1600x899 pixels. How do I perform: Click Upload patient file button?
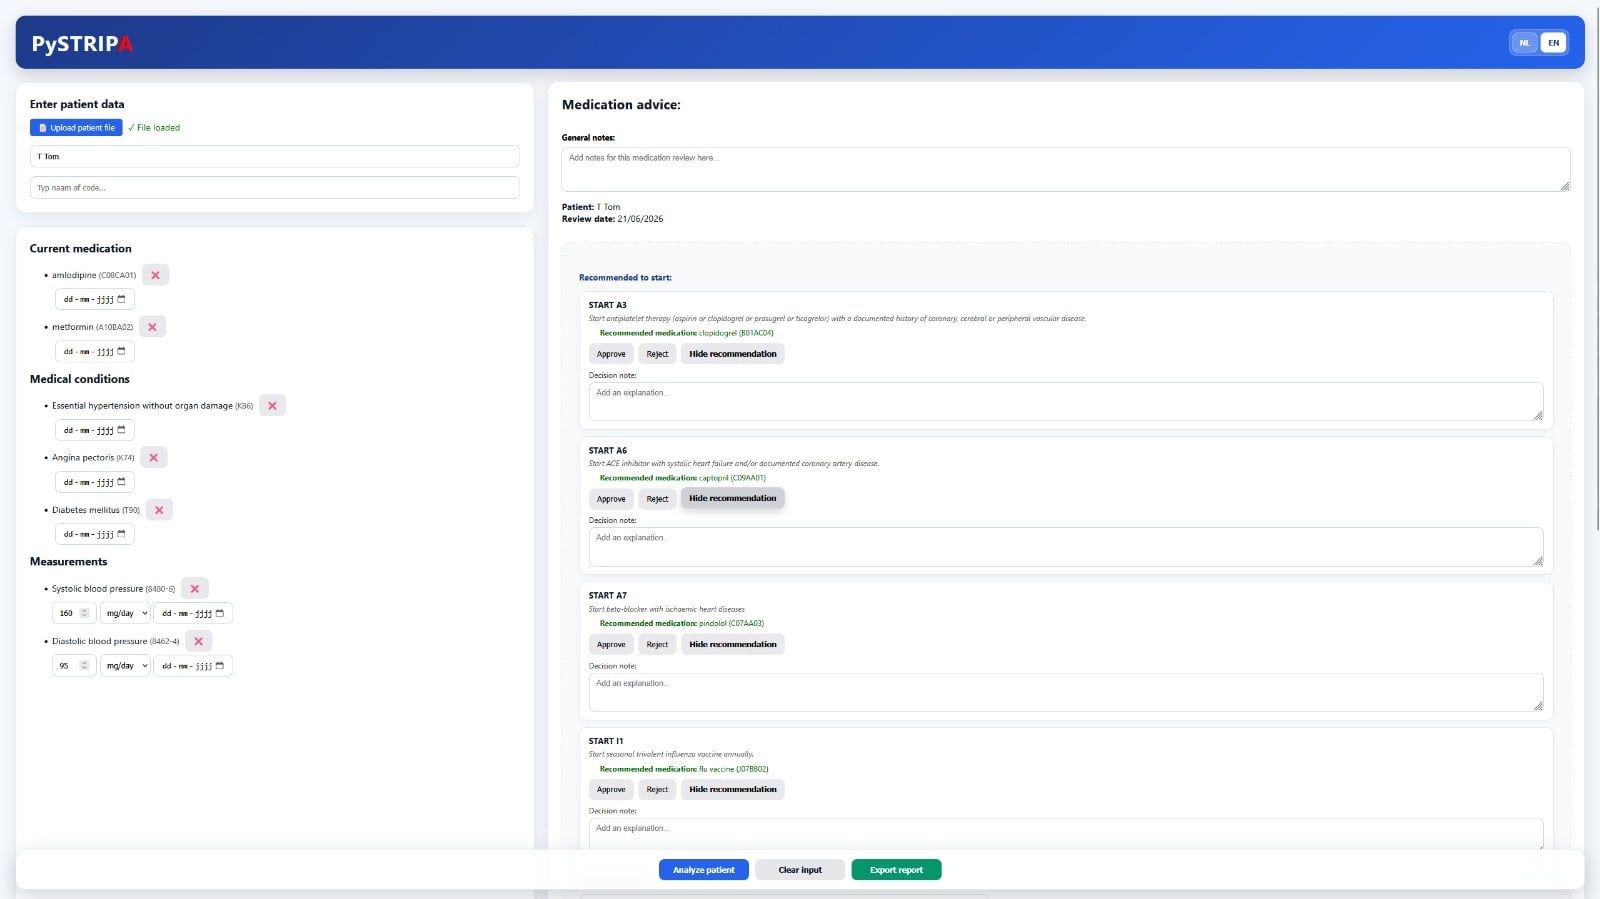[76, 128]
